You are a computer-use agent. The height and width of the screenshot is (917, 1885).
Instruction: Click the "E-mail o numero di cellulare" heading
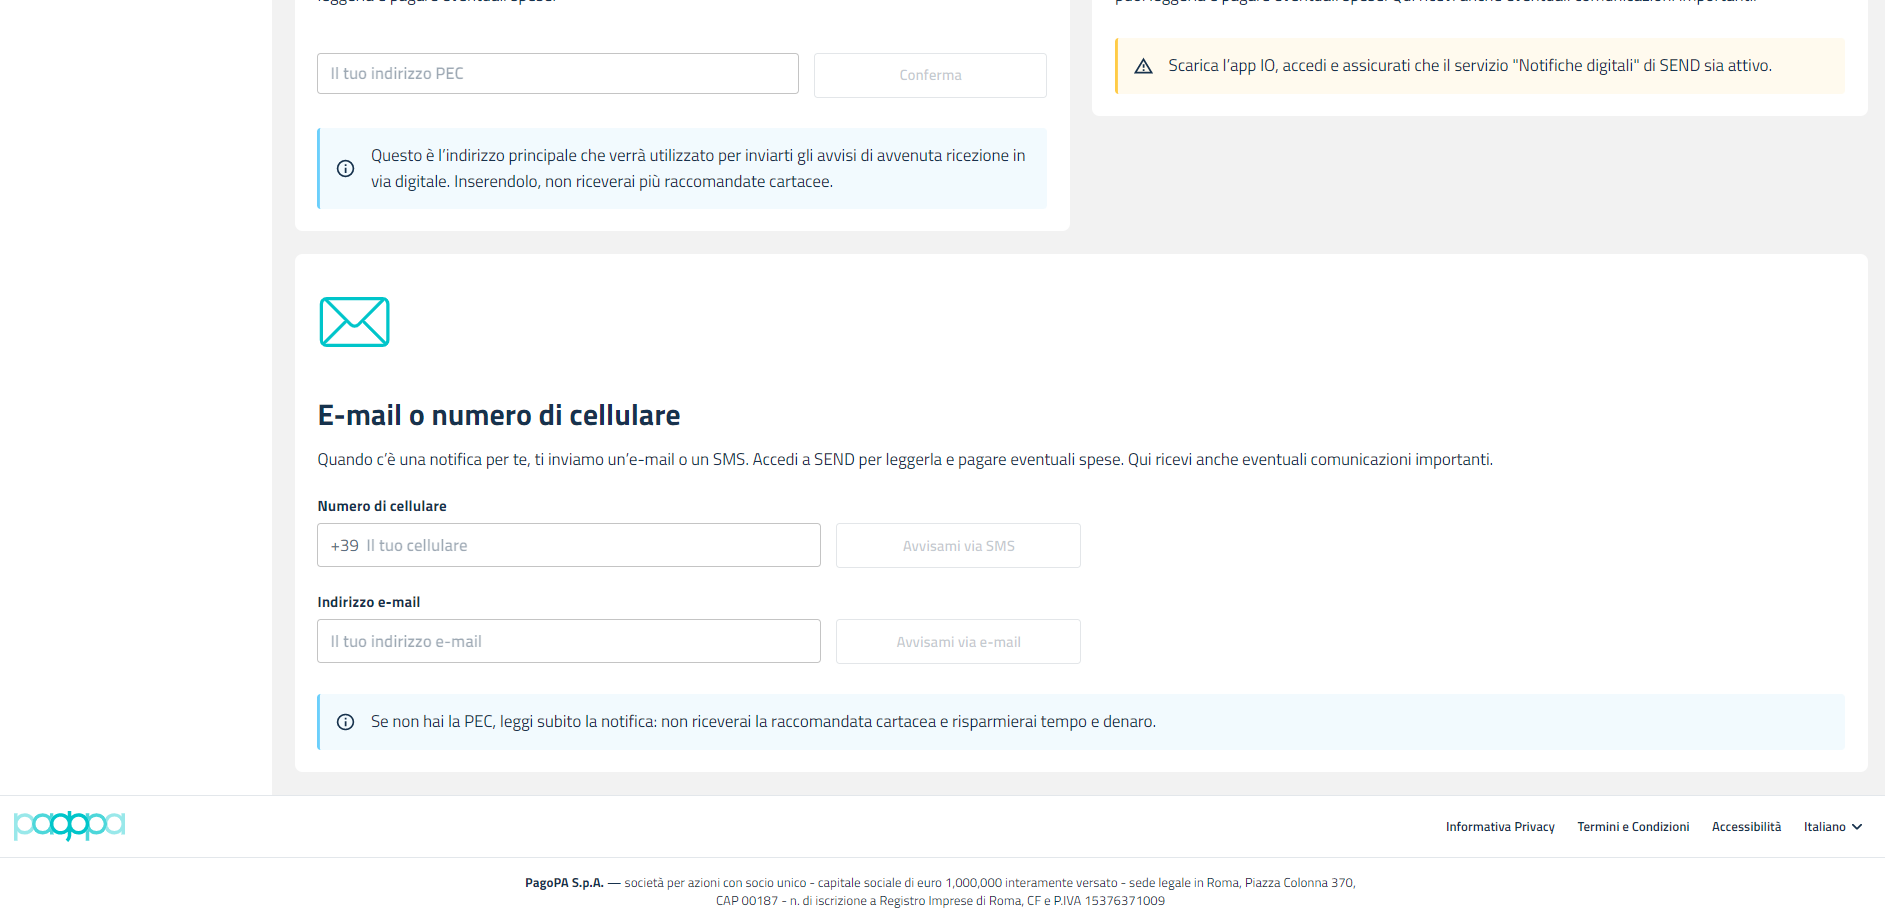point(498,415)
